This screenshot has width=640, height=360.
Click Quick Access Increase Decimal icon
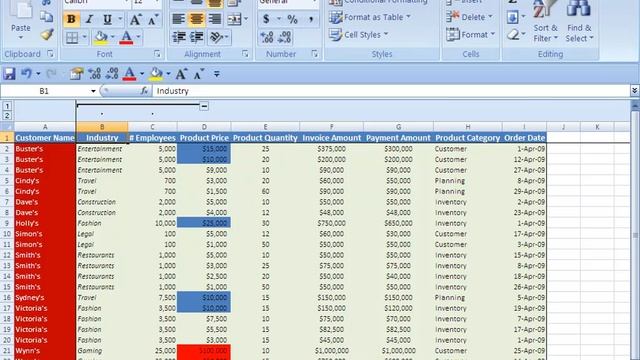[94, 74]
